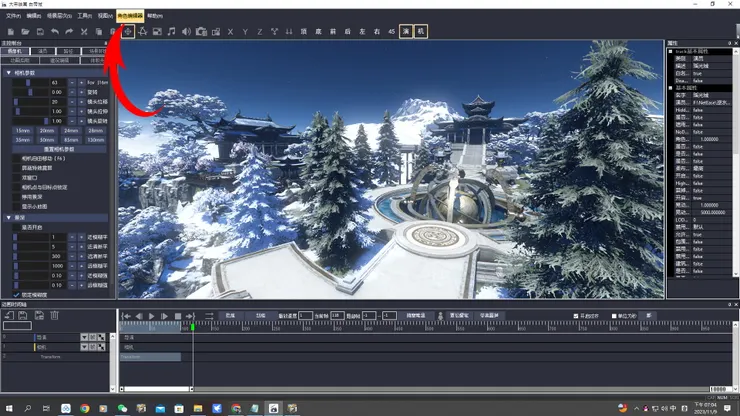Click save-as icon in timeline panel
The width and height of the screenshot is (740, 416).
(39, 315)
